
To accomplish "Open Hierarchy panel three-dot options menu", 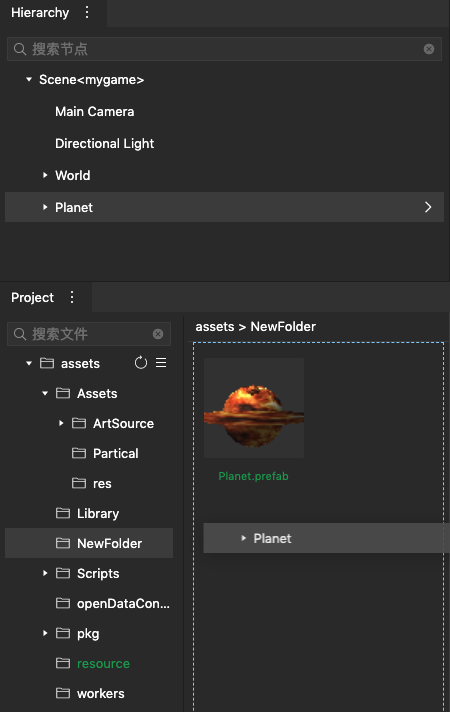I will (x=87, y=12).
